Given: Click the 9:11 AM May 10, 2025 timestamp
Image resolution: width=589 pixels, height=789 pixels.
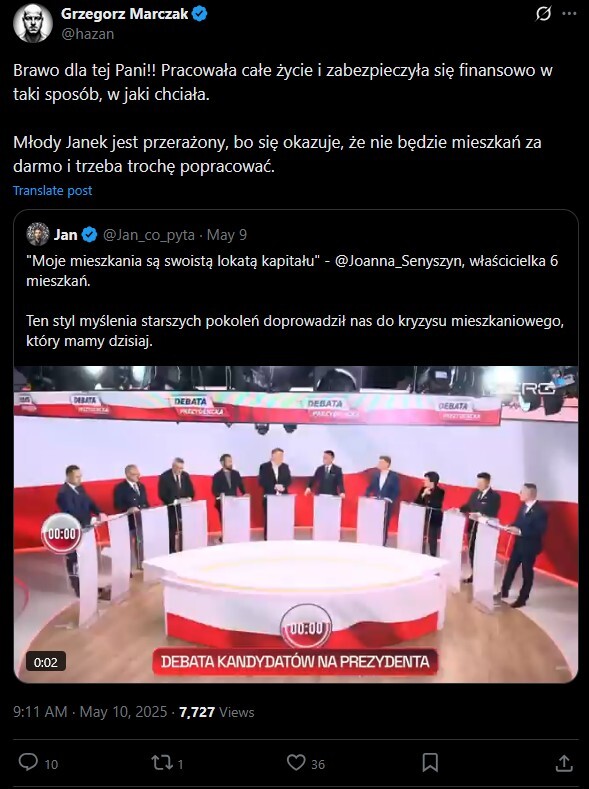Looking at the screenshot, I should click(90, 712).
